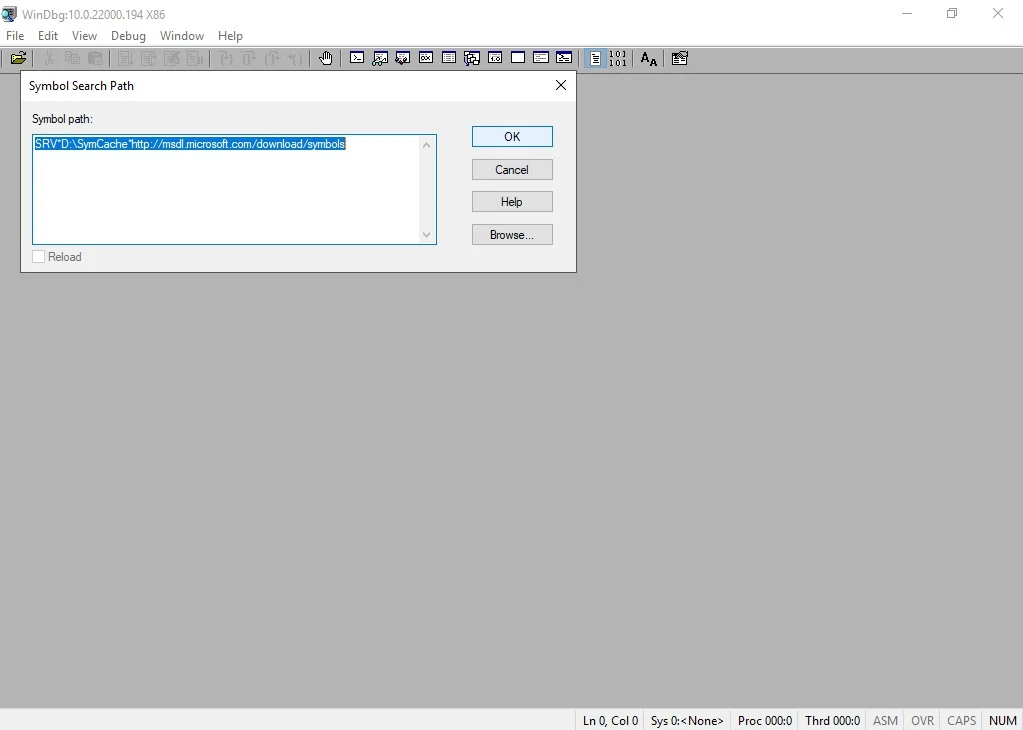This screenshot has width=1023, height=730.
Task: Click the Help button in dialog
Action: coord(512,202)
